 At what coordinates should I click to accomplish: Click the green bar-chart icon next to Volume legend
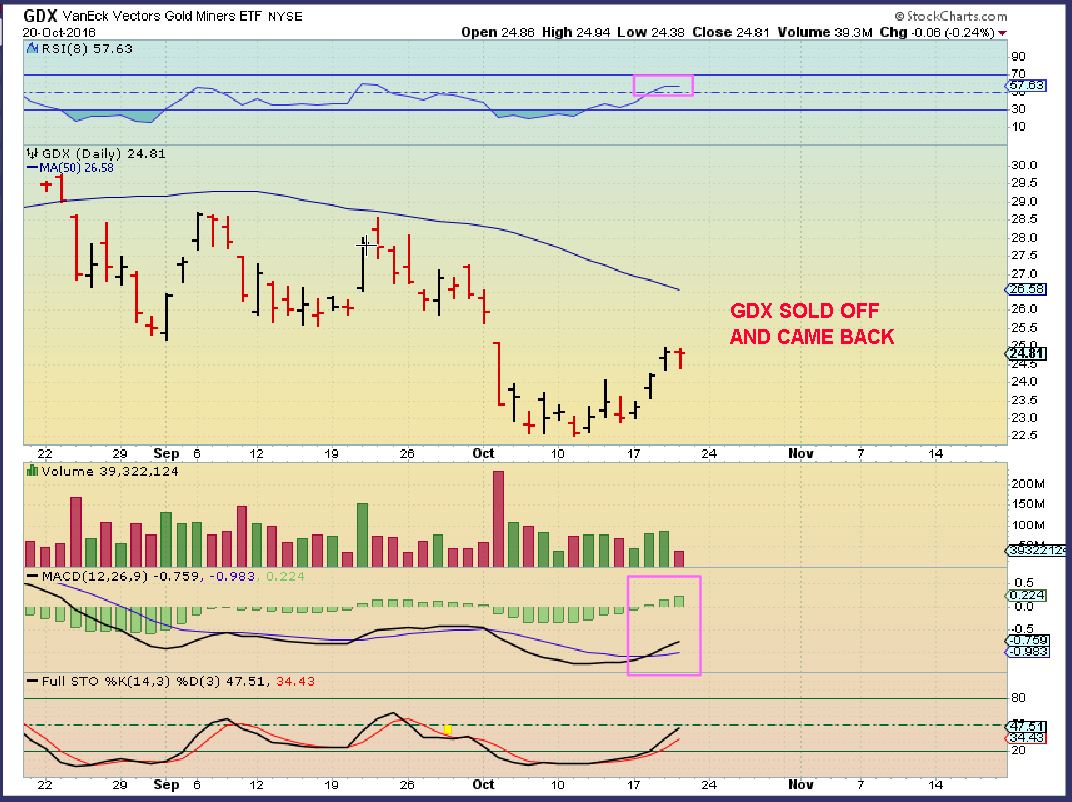point(31,470)
